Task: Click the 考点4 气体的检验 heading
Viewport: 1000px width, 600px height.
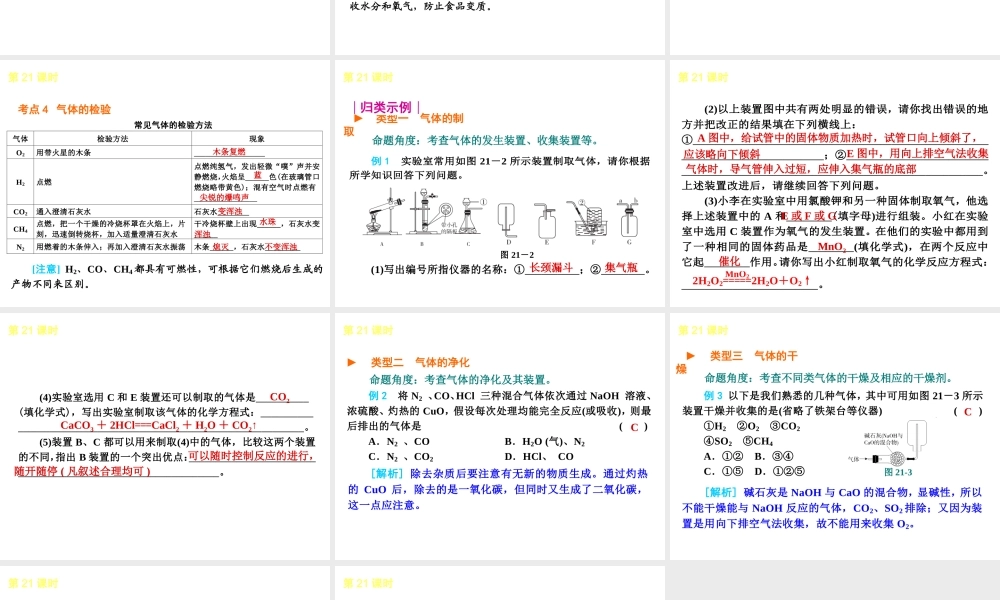Action: pyautogui.click(x=64, y=109)
